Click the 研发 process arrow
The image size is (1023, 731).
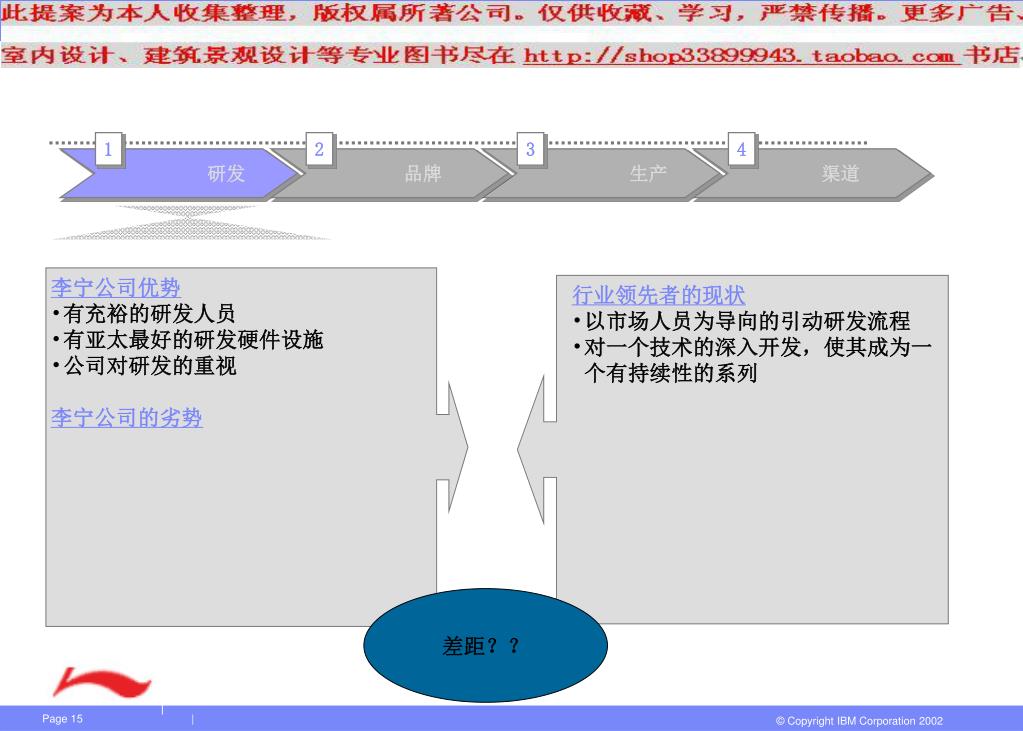point(181,174)
